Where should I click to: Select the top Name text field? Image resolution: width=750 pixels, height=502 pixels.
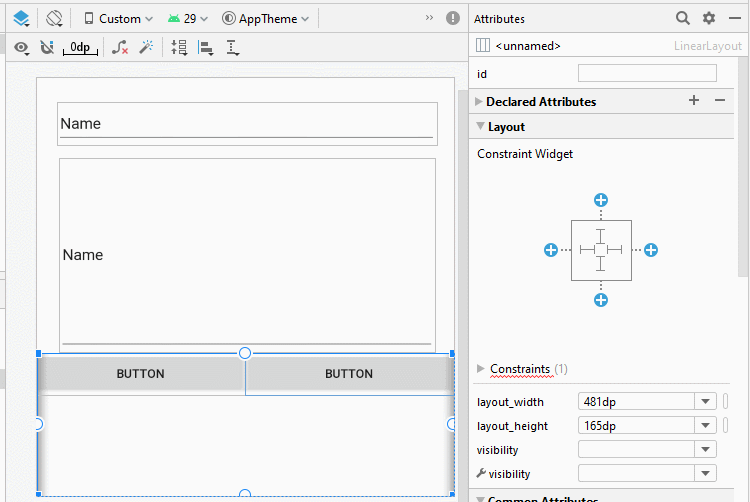(x=247, y=124)
